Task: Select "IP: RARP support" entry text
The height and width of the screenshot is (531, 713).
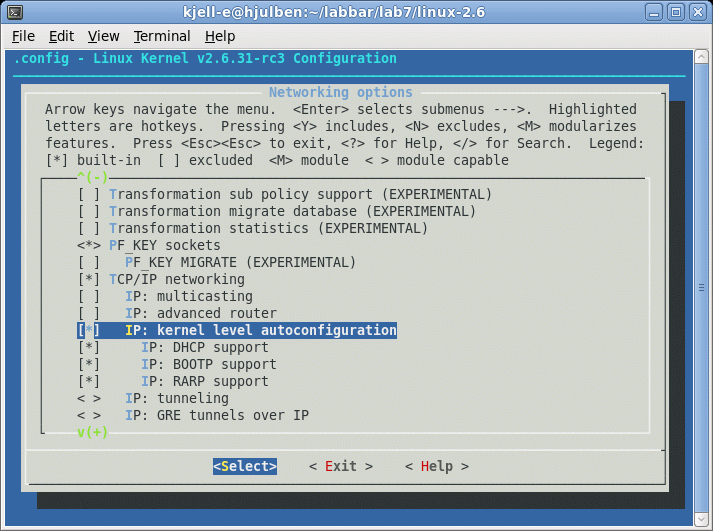Action: pyautogui.click(x=205, y=381)
